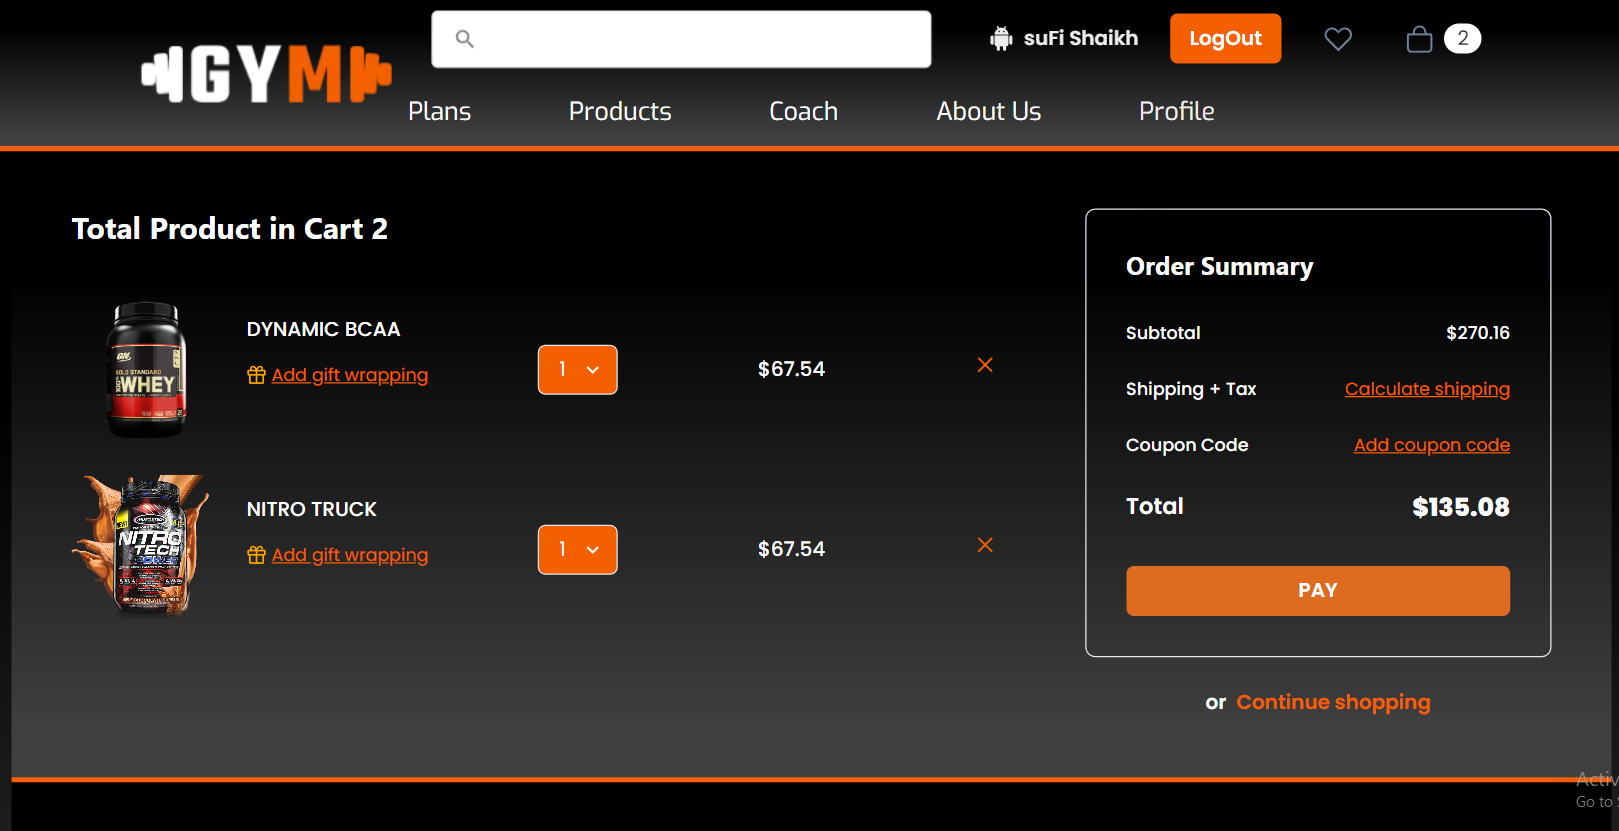Screen dimensions: 1619x831
Task: Click the Add coupon code link
Action: tap(1432, 445)
